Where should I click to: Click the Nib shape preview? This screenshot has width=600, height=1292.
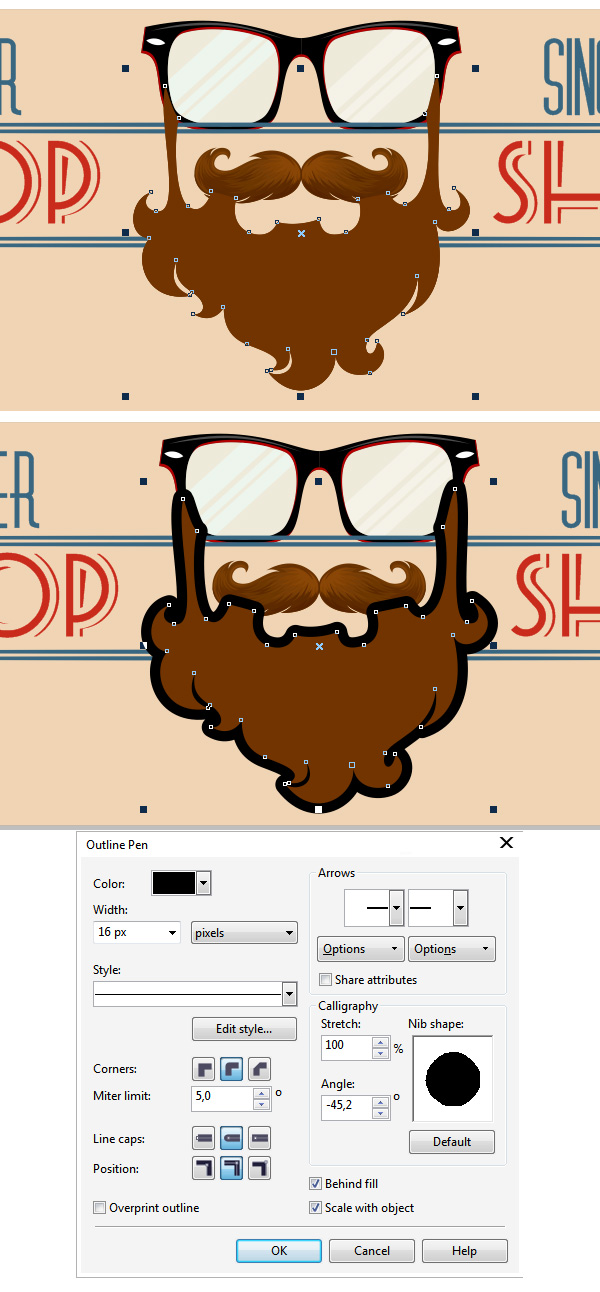tap(452, 1078)
